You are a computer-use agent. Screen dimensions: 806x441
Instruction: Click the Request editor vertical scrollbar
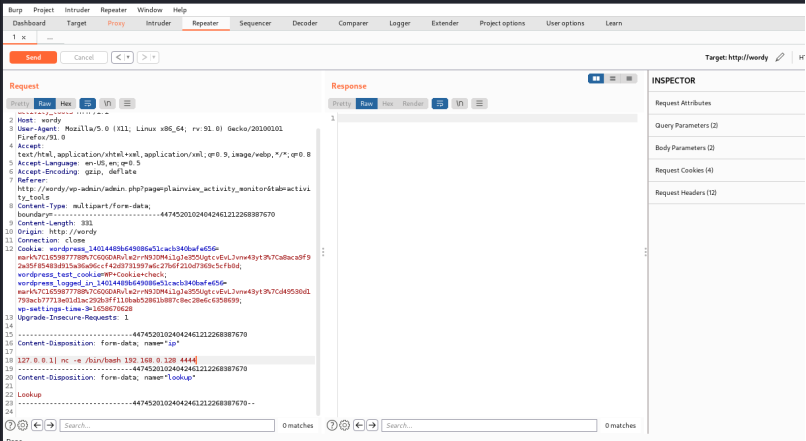click(318, 271)
